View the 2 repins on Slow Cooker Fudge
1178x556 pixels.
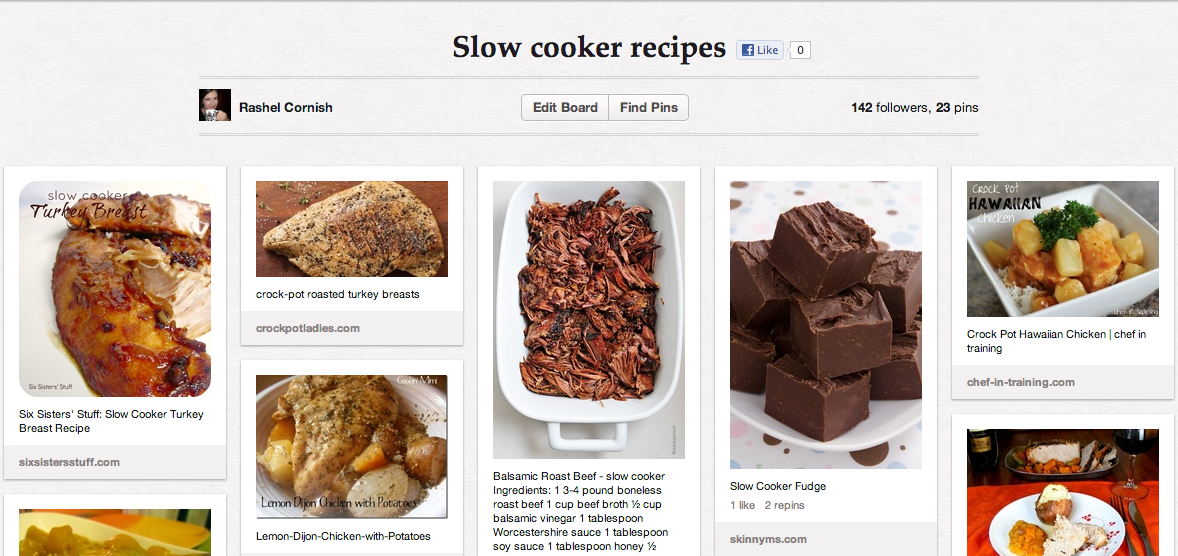coord(784,506)
